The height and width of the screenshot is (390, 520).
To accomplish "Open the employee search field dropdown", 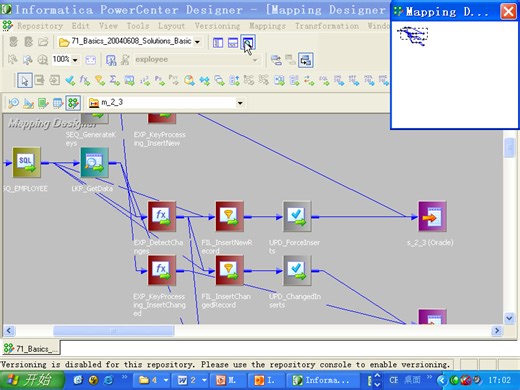I will pyautogui.click(x=255, y=60).
